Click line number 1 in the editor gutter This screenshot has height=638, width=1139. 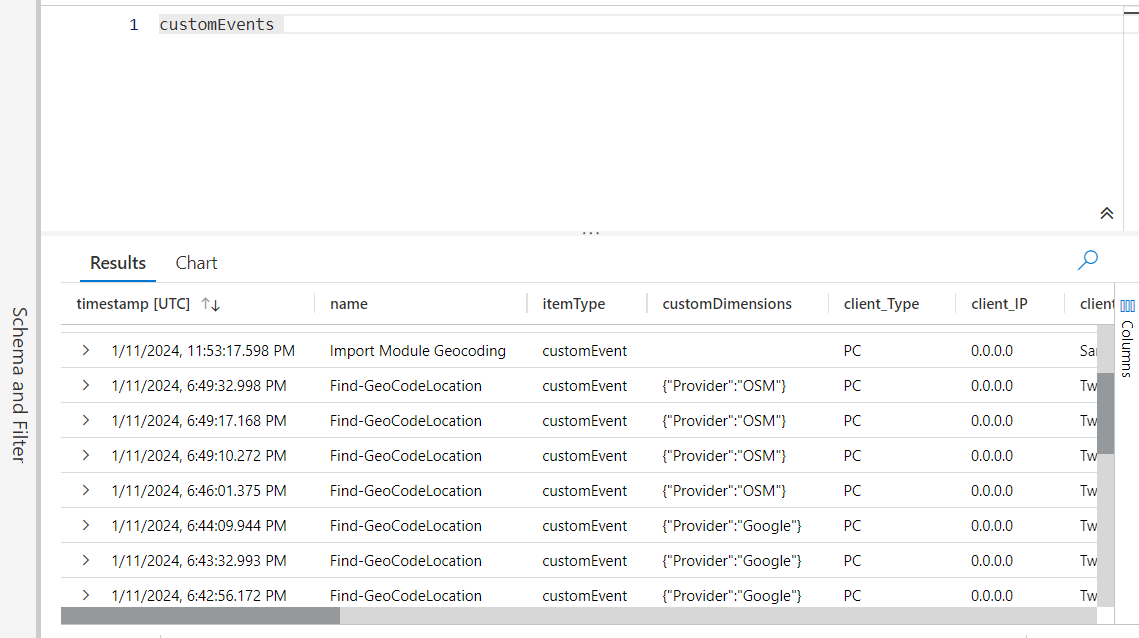(x=134, y=25)
